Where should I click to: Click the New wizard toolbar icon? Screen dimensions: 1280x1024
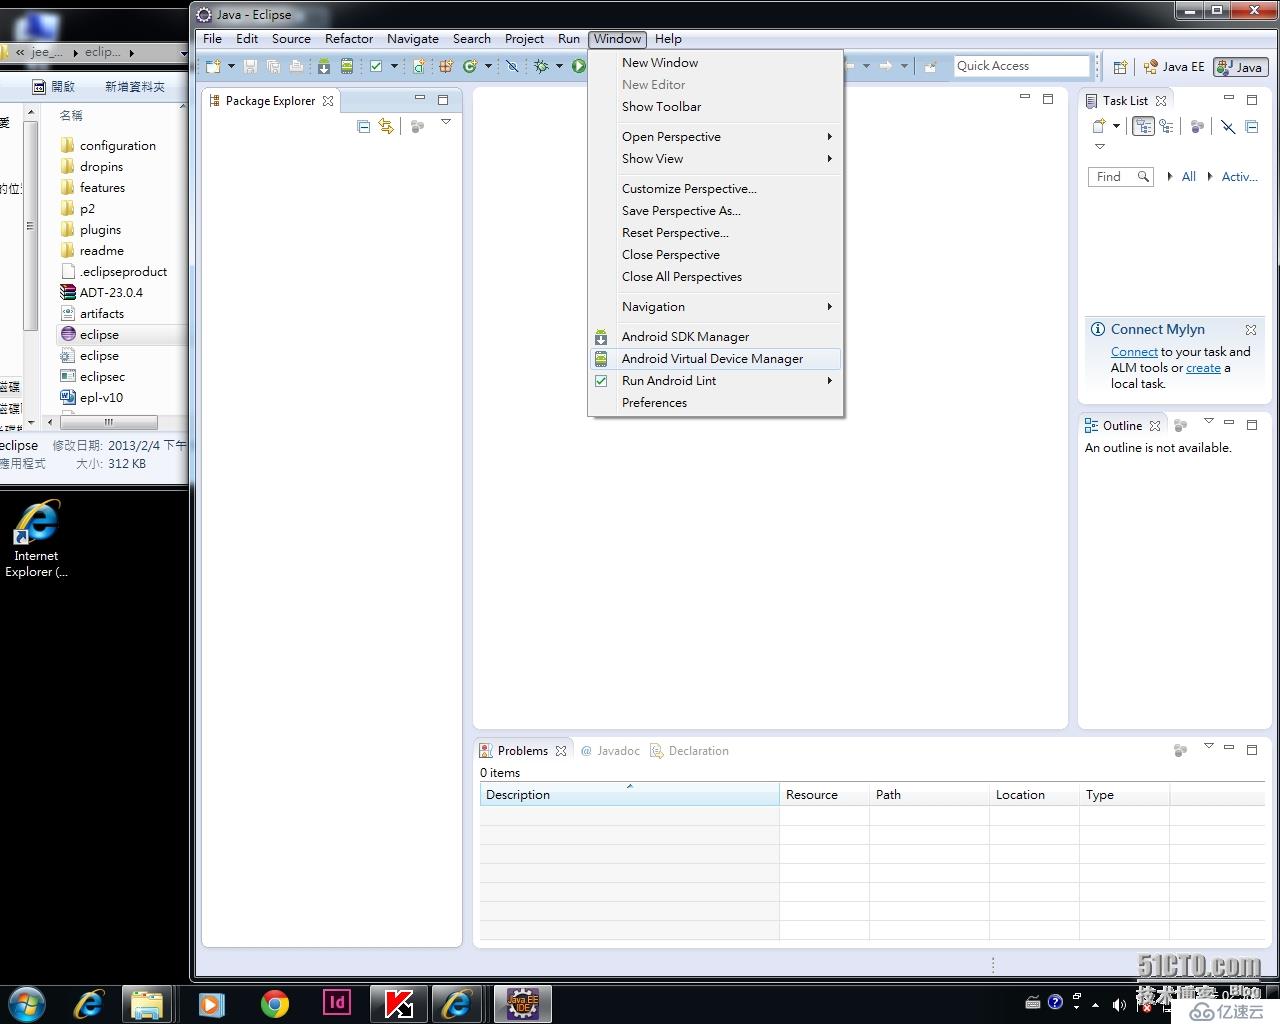pyautogui.click(x=213, y=66)
